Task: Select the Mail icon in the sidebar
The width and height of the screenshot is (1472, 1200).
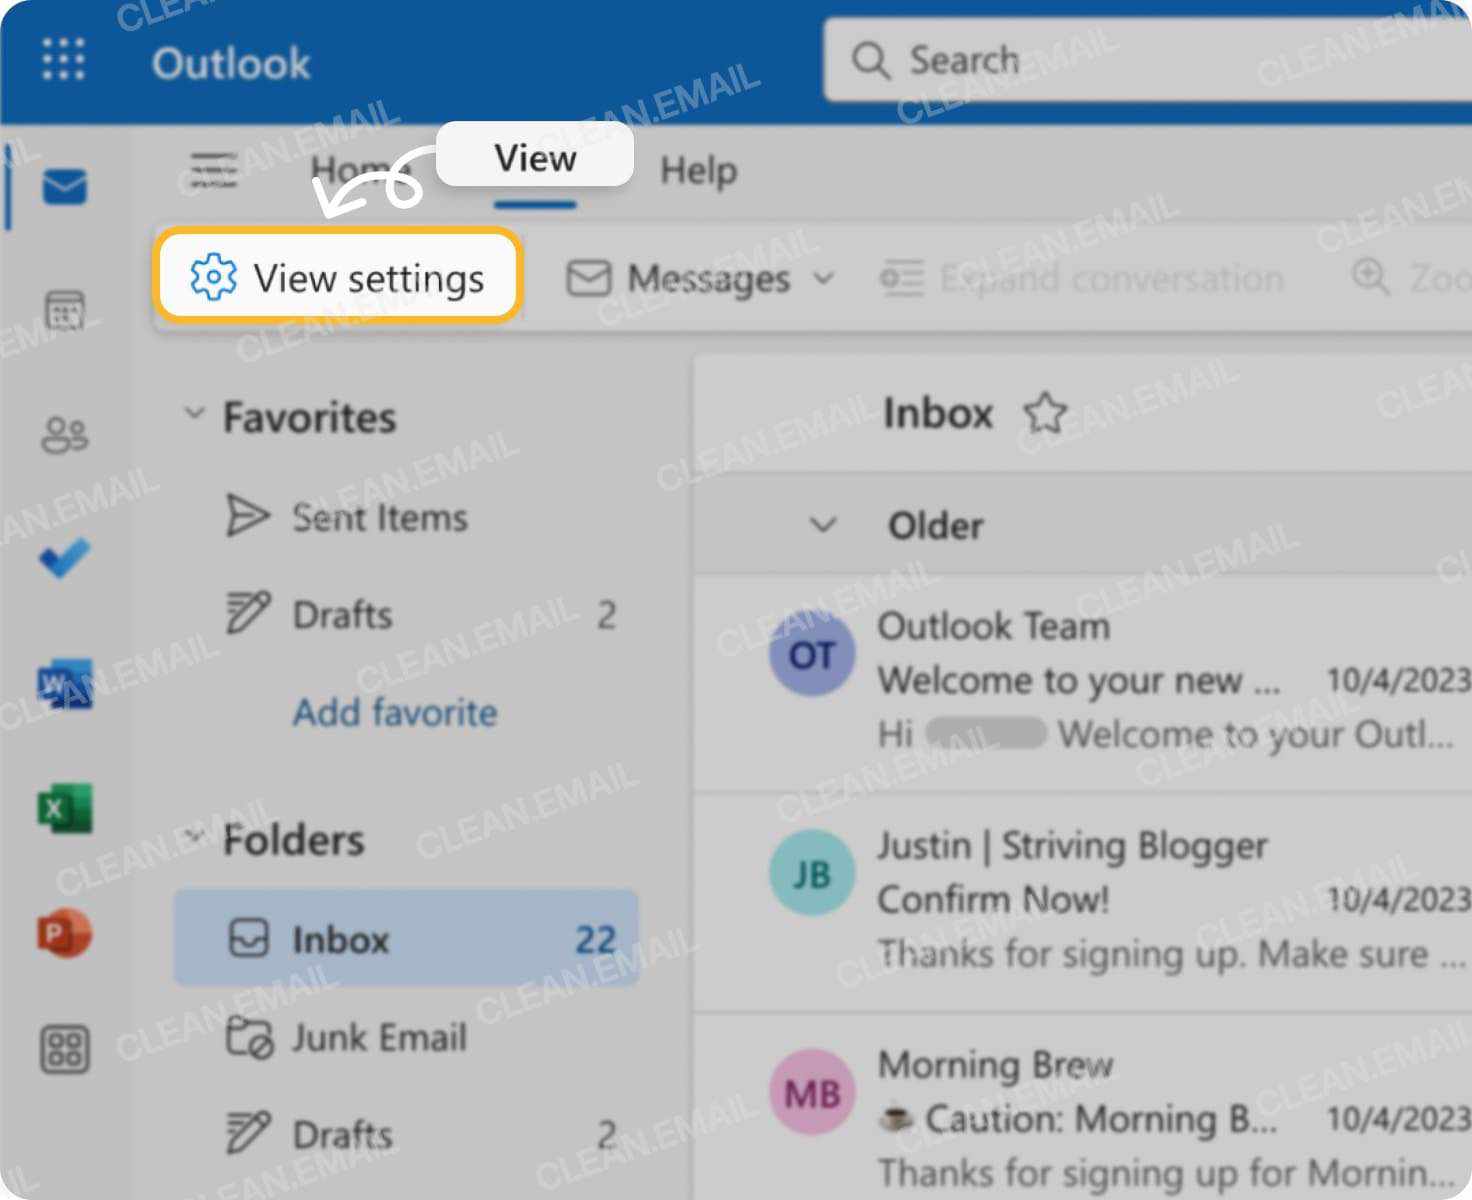Action: click(63, 186)
